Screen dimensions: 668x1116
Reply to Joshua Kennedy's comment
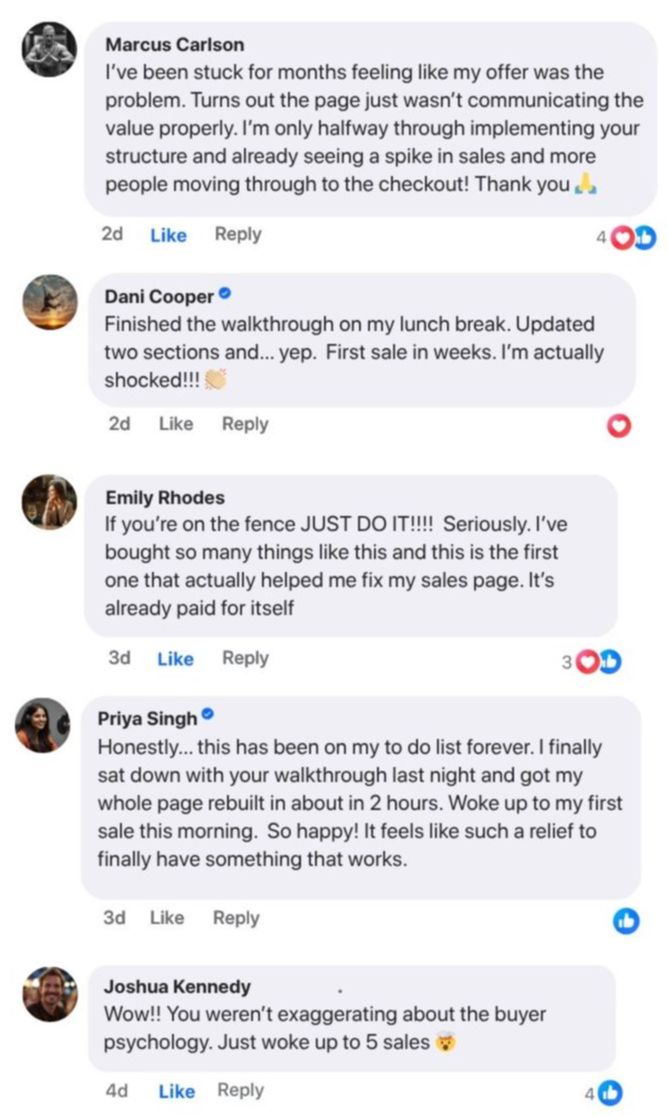point(240,1091)
